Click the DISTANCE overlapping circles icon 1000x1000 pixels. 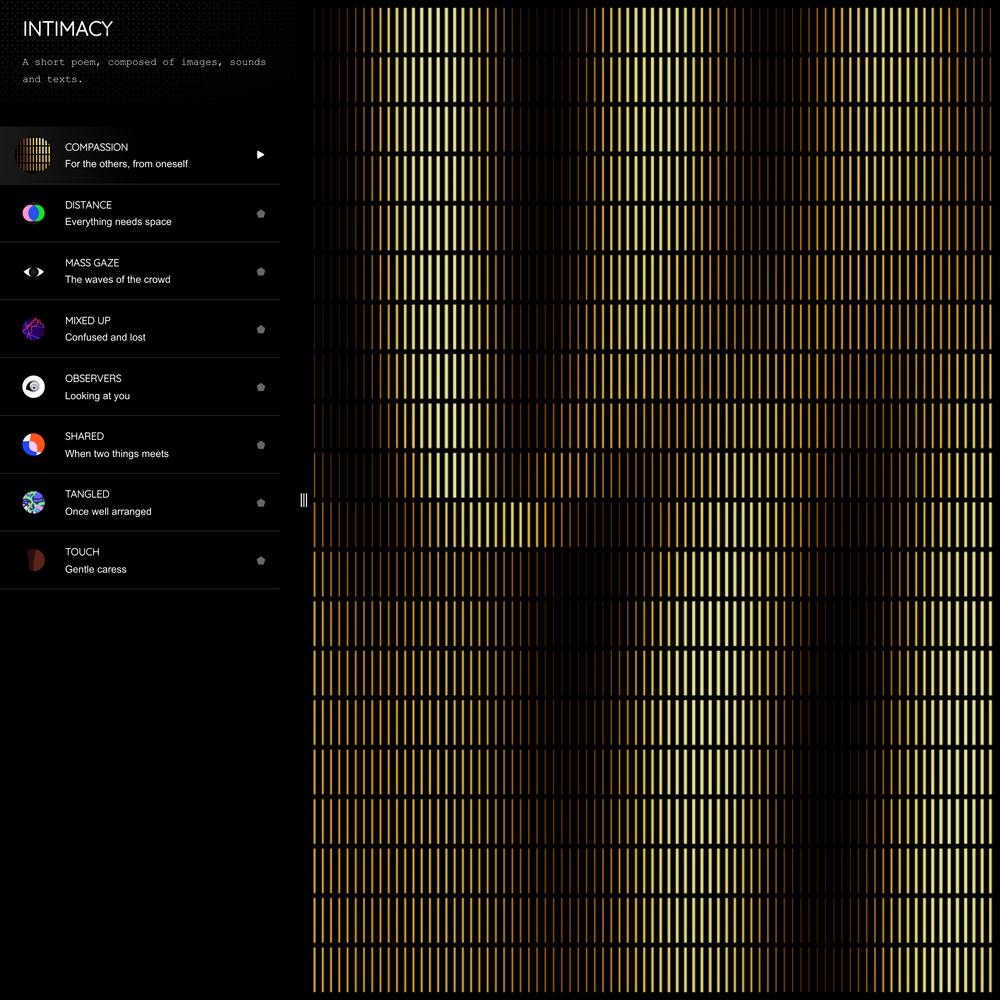(x=33, y=213)
